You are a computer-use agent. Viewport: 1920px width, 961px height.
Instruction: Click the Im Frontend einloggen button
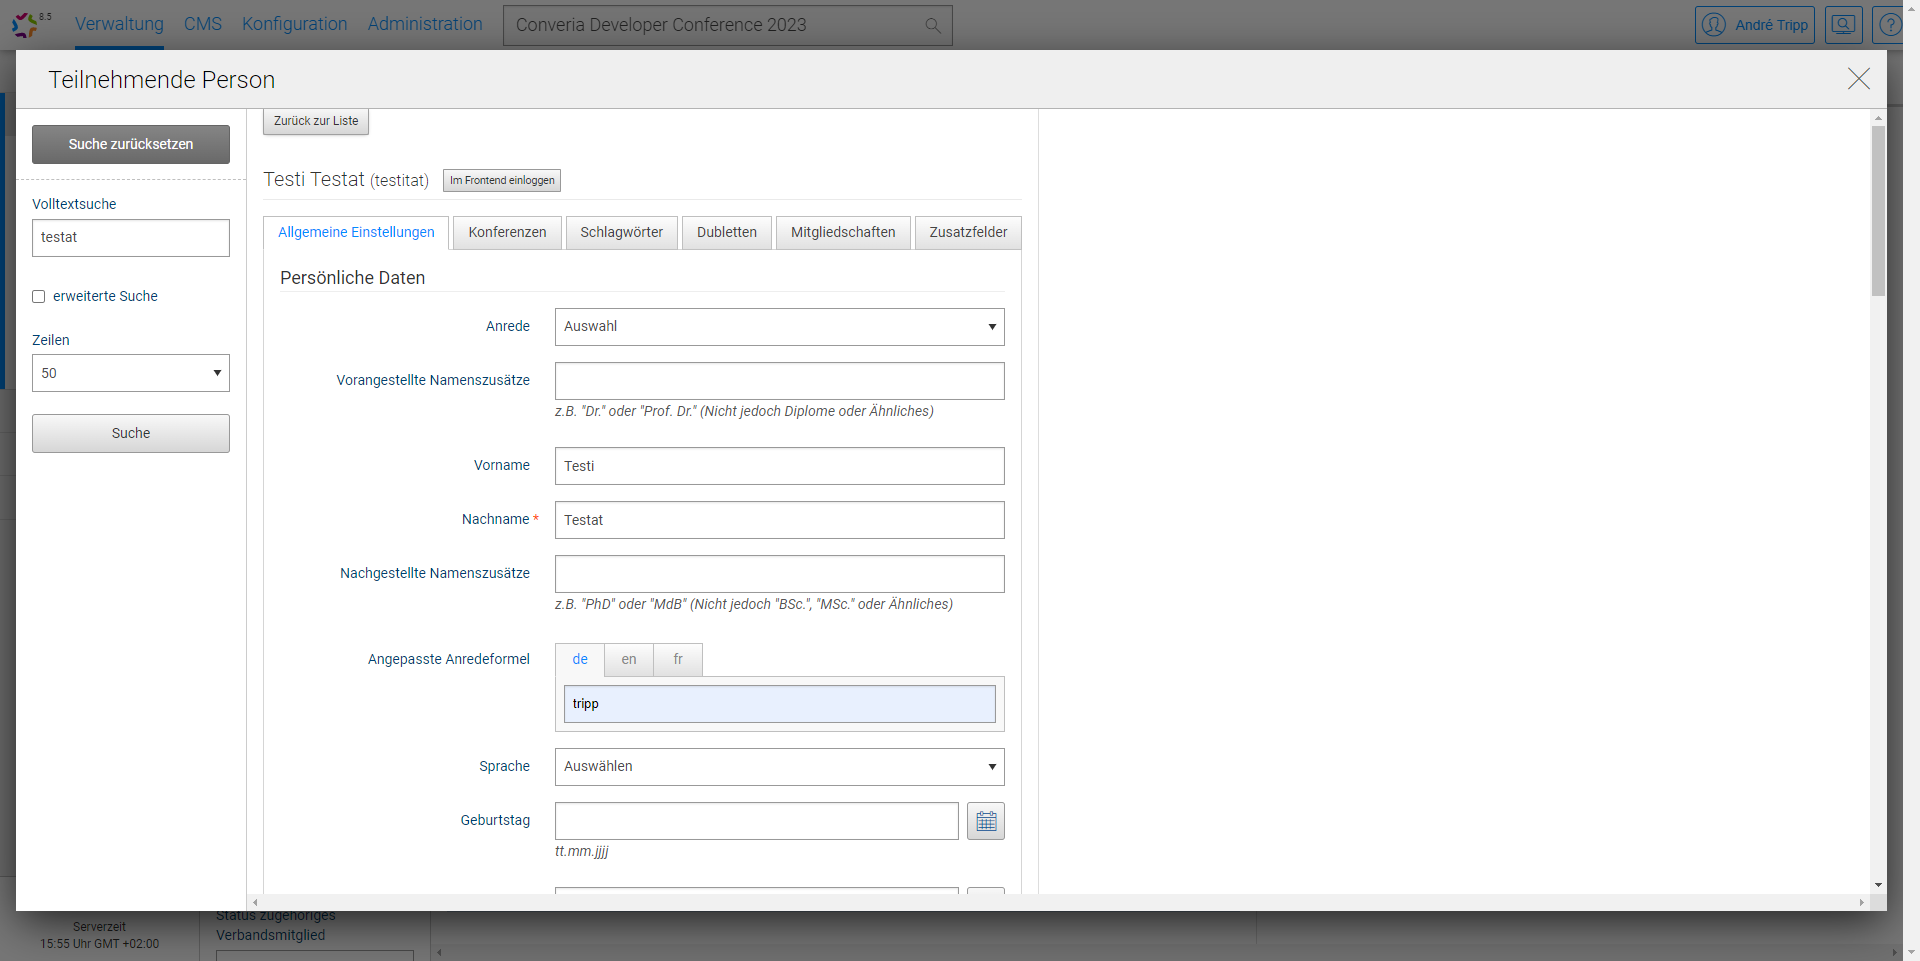502,181
